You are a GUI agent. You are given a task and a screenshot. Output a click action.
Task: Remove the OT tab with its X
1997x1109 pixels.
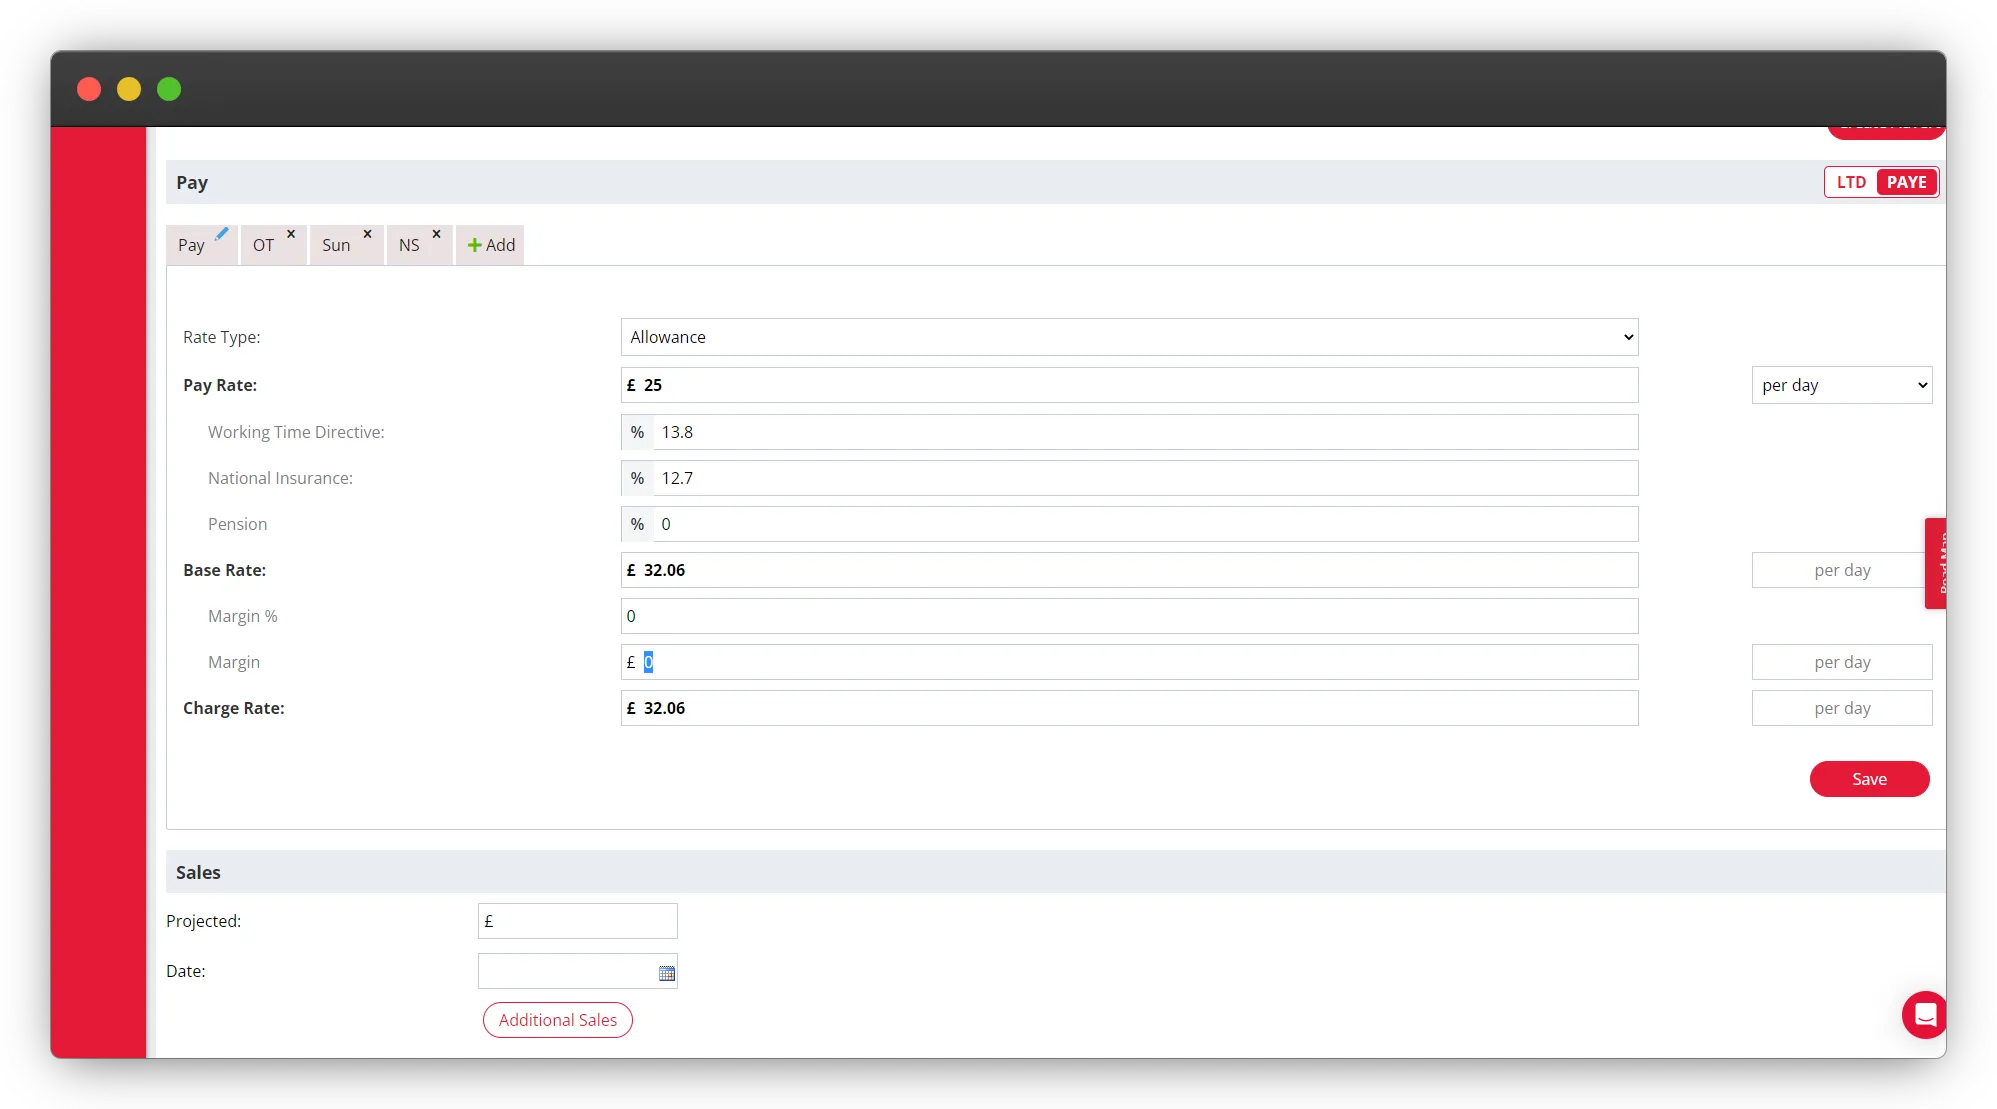291,234
